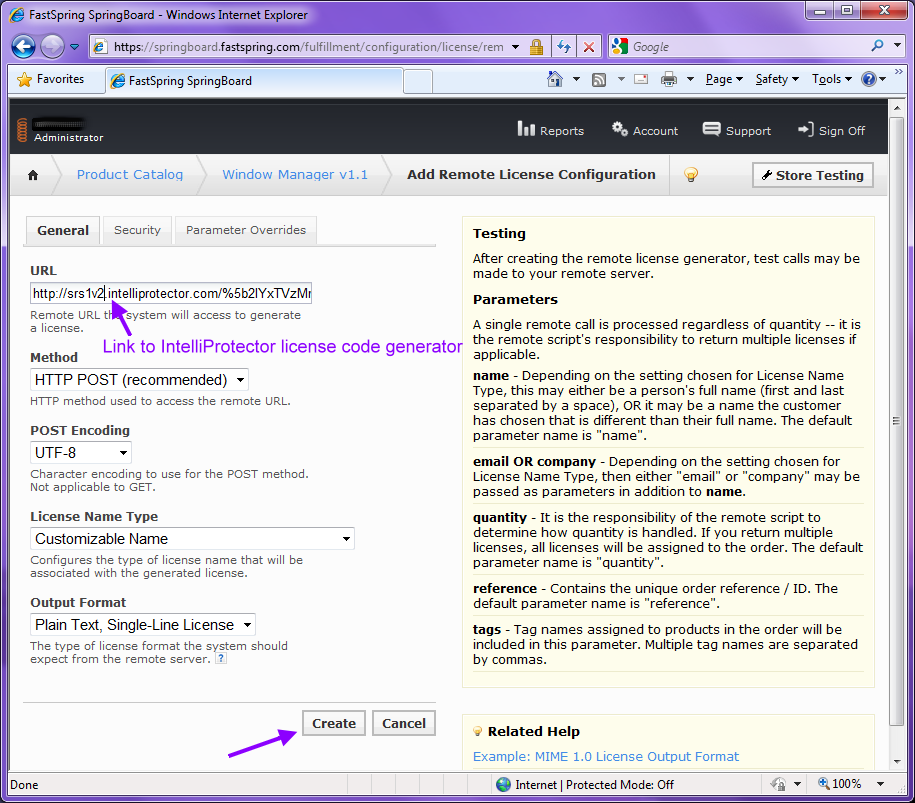Open Example: MIME 1.0 License Output Format link
The height and width of the screenshot is (803, 915).
click(x=606, y=756)
